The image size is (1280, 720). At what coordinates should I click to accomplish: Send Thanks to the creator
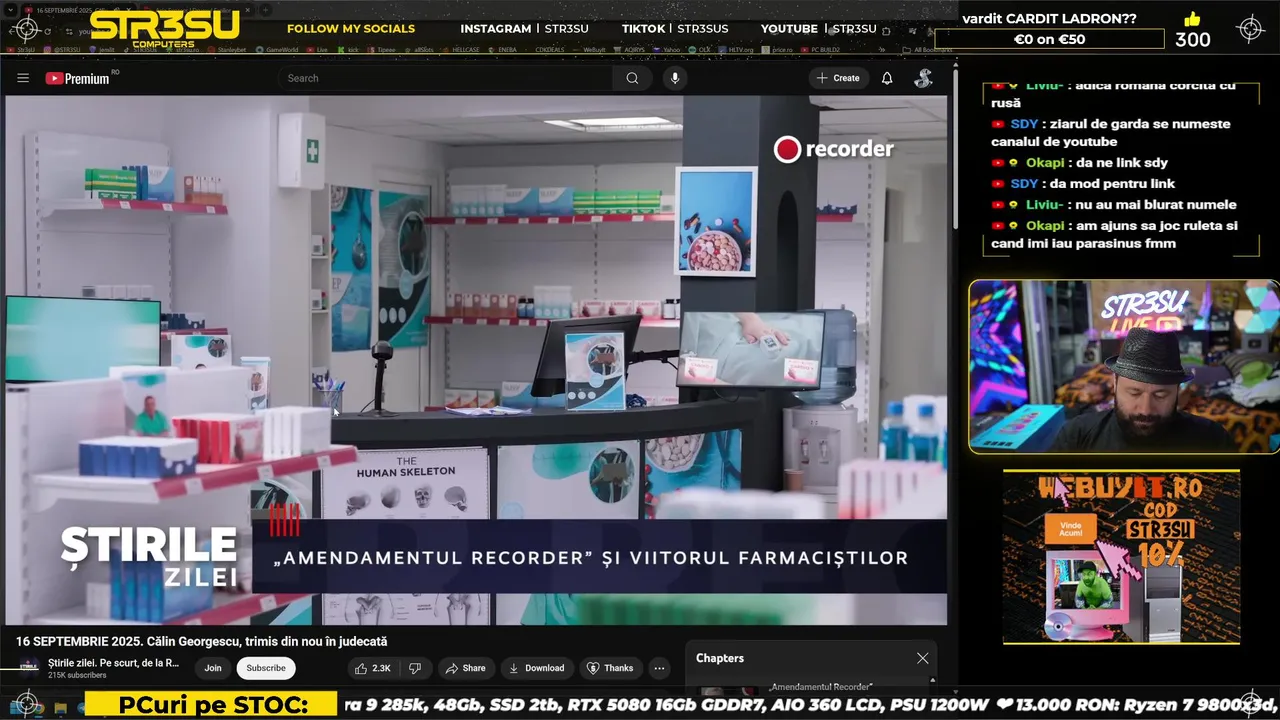coord(610,668)
